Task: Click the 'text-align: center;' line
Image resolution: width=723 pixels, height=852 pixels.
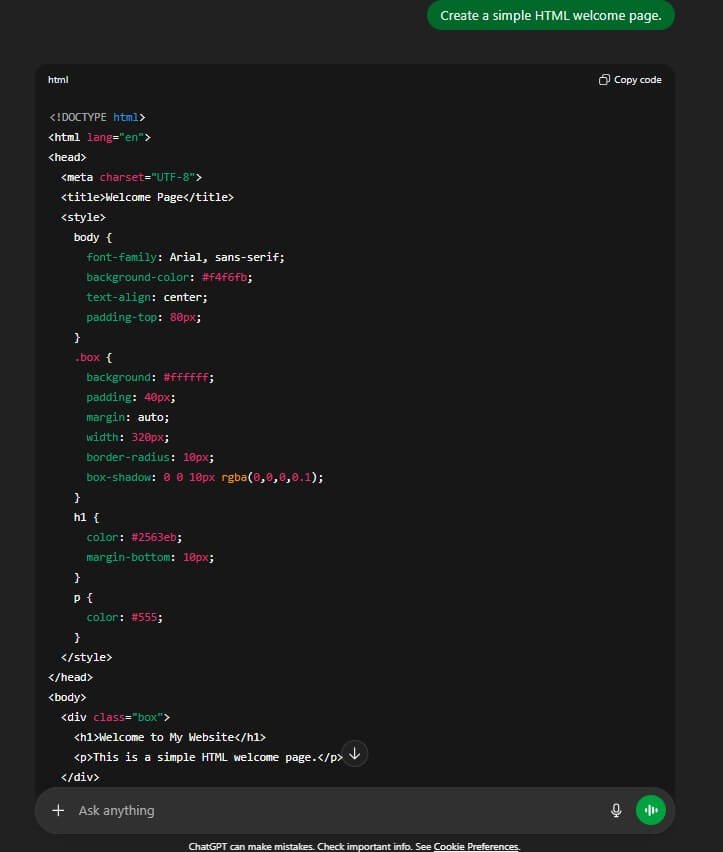Action: click(x=147, y=297)
